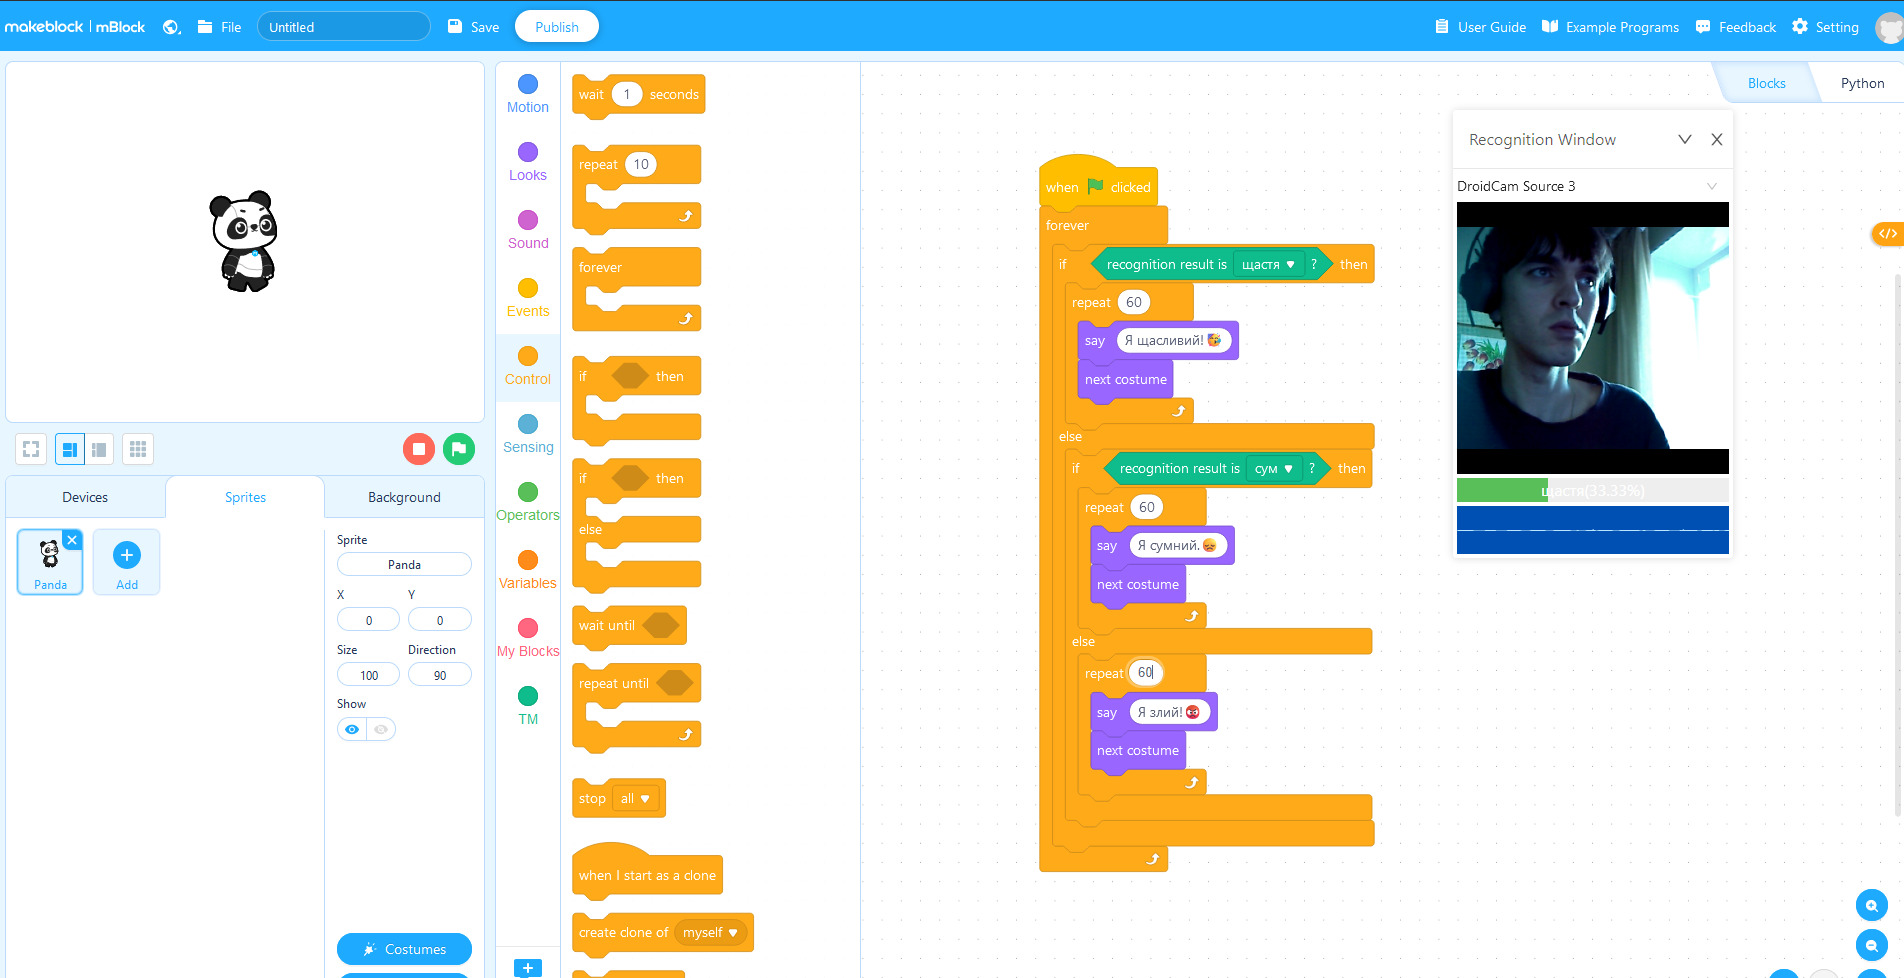Click the Size input field
Screen dimensions: 1904x978
368,675
